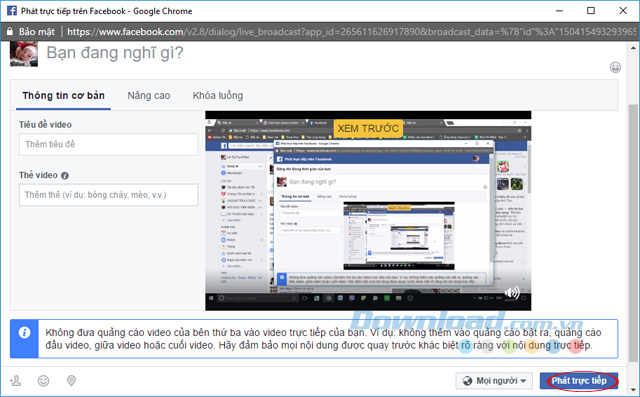Viewport: 640px width, 397px height.
Task: Show info tooltip beside Thẻ video
Action: (64, 175)
